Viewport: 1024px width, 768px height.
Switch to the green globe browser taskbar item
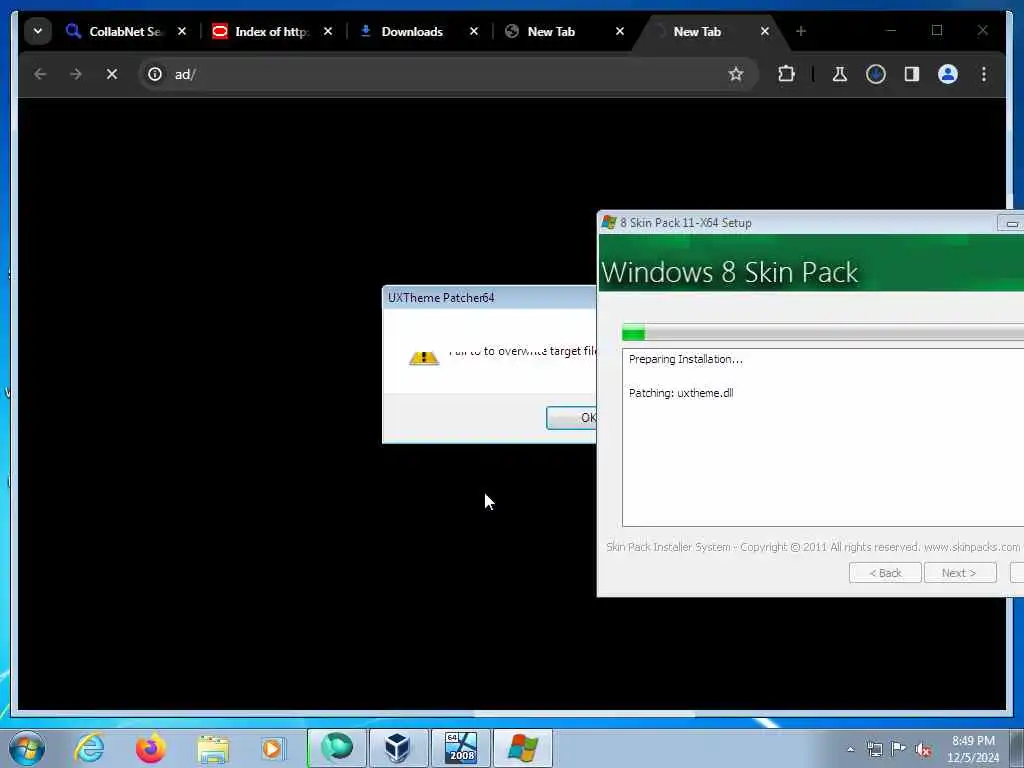[x=337, y=748]
